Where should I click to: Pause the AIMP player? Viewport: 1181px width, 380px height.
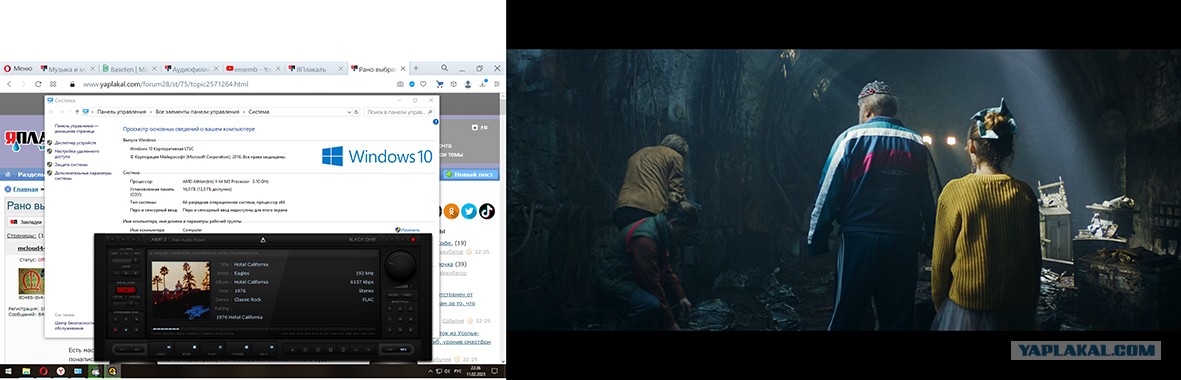[238, 349]
